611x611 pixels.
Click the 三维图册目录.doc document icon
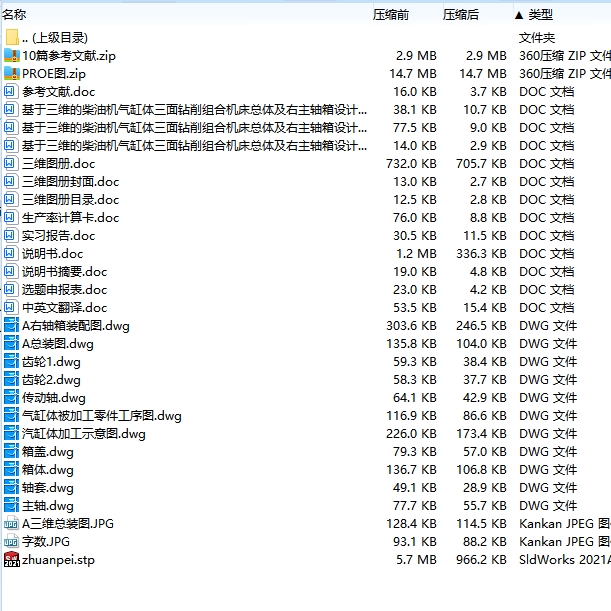11,199
